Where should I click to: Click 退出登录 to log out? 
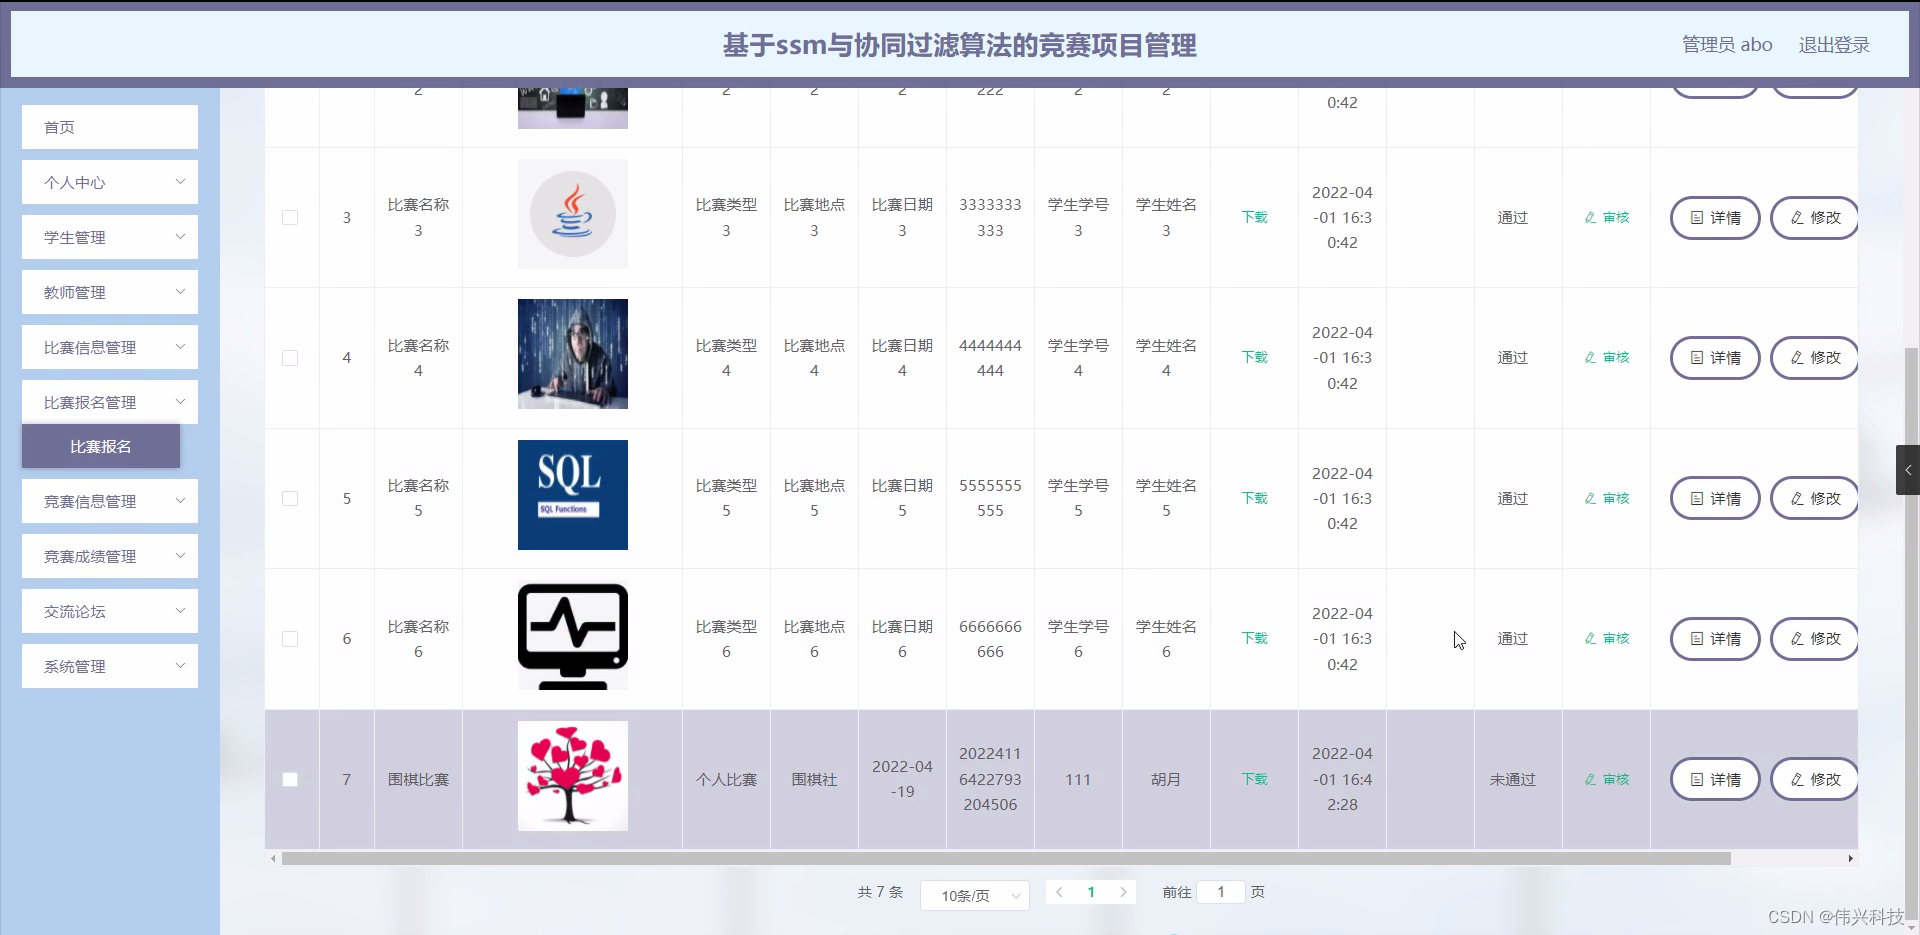1835,44
